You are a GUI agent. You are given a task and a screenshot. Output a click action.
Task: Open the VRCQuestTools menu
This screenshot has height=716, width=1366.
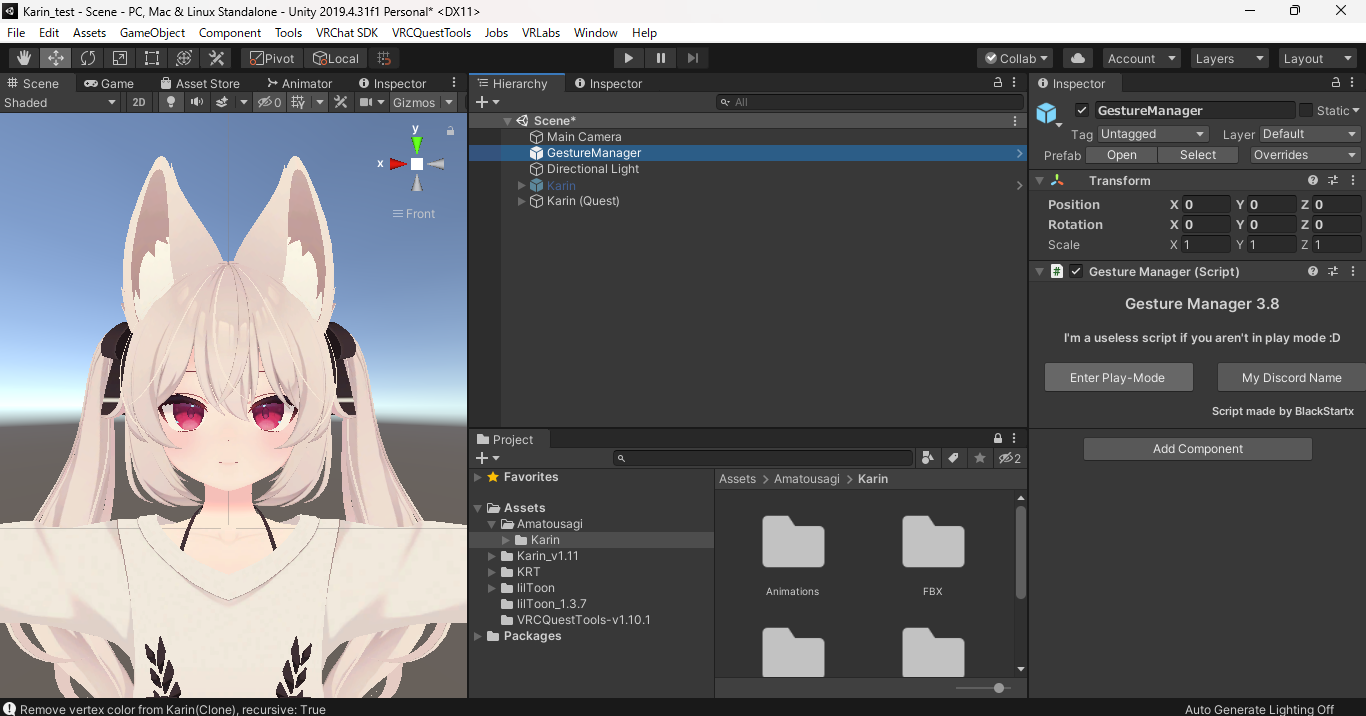tap(431, 33)
